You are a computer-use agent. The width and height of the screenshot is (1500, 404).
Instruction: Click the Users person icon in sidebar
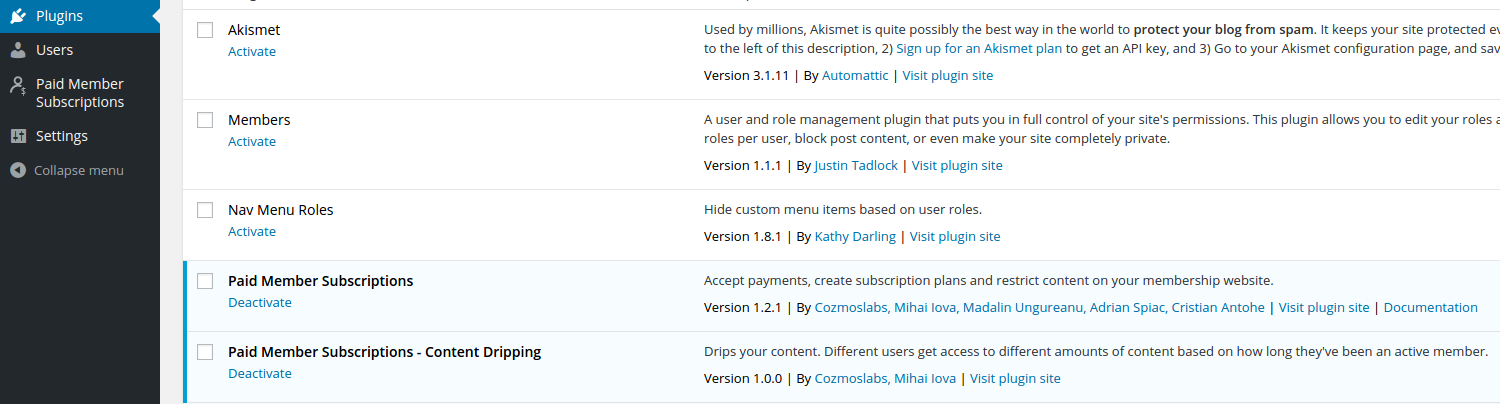[x=18, y=50]
